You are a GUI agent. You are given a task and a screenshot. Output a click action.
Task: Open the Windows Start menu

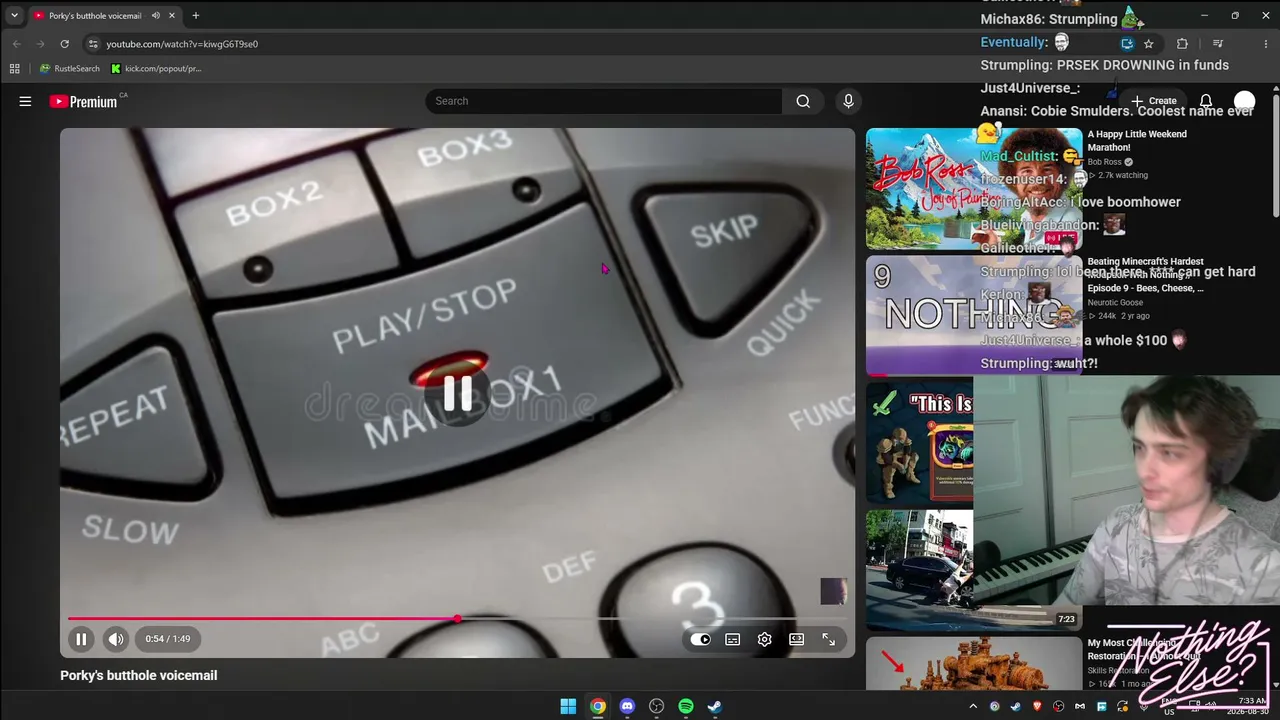pyautogui.click(x=568, y=706)
